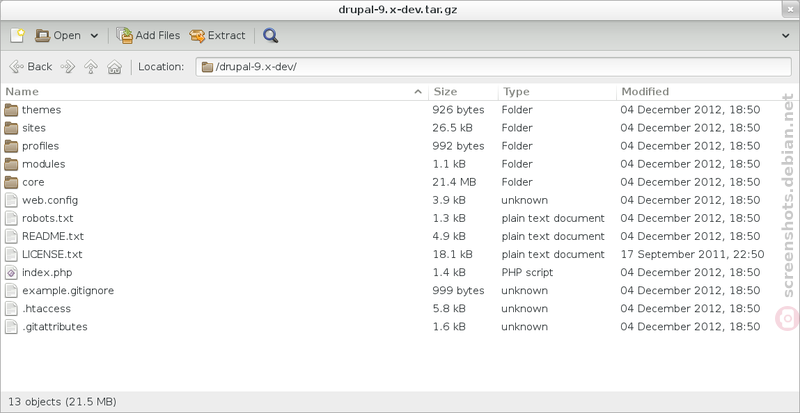Select the sites folder icon
This screenshot has width=800, height=413.
coord(11,128)
